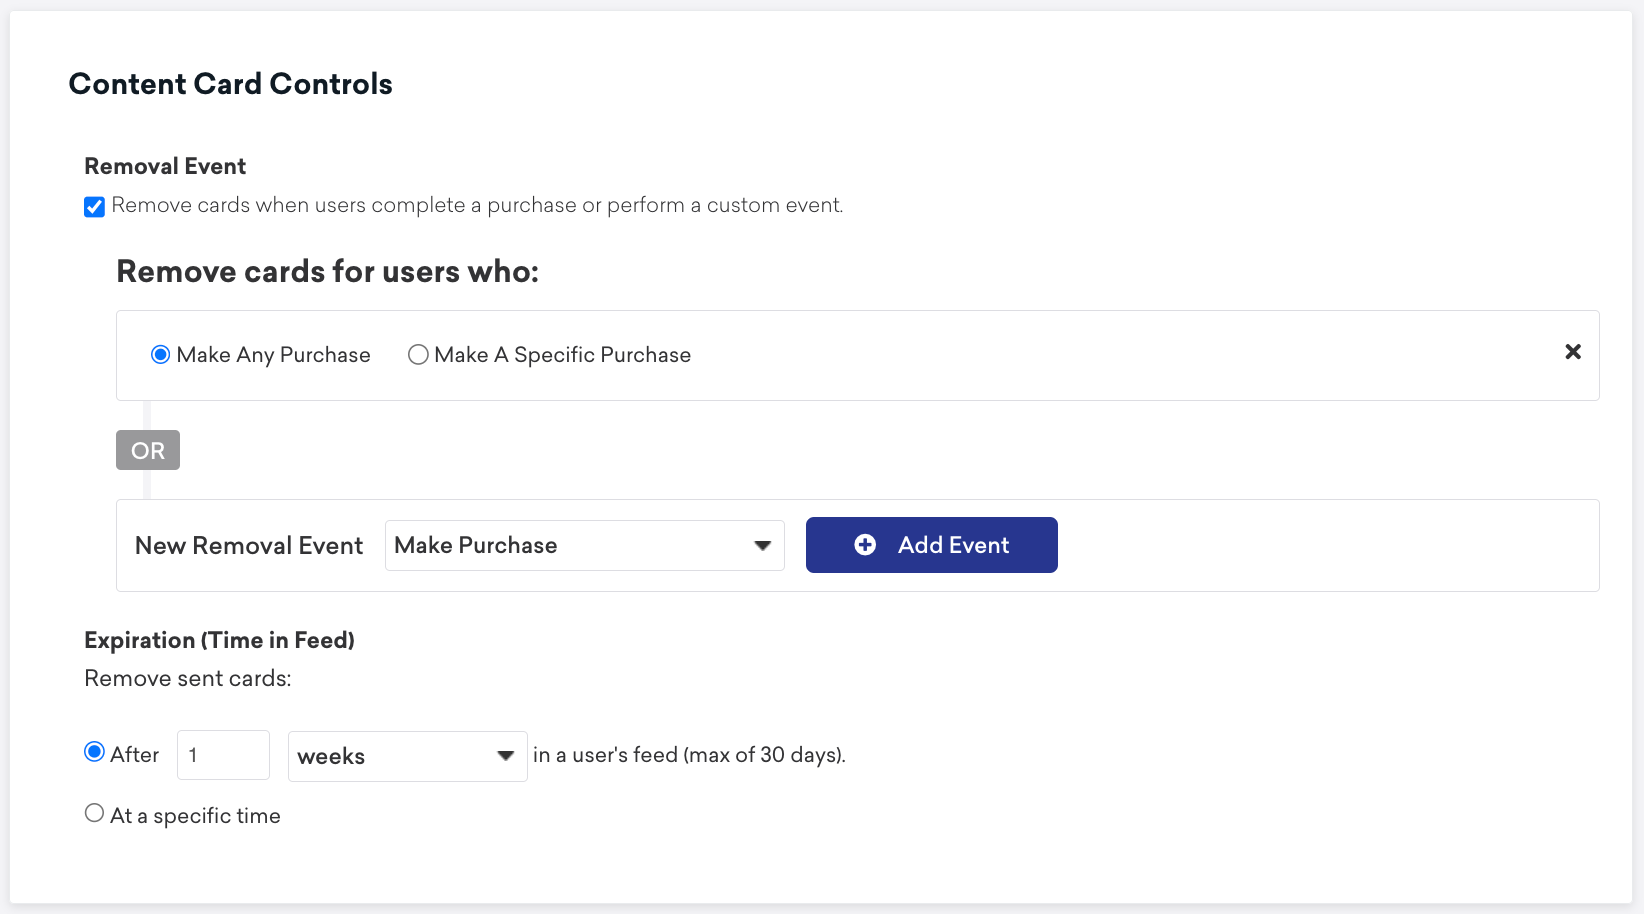Click the Remove sent cards text
Screen dimensions: 1644x914
188,679
